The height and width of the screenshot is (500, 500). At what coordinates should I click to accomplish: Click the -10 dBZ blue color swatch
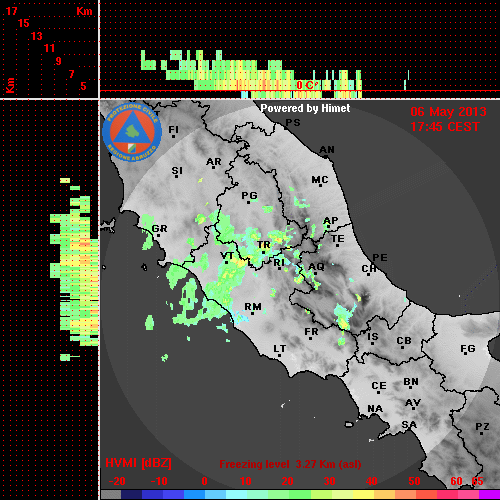coord(153,494)
